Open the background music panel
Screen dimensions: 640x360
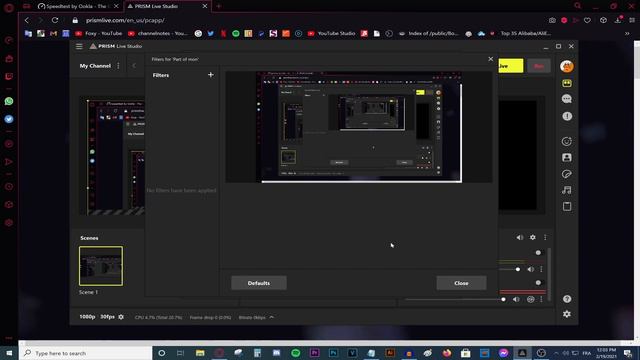[567, 190]
